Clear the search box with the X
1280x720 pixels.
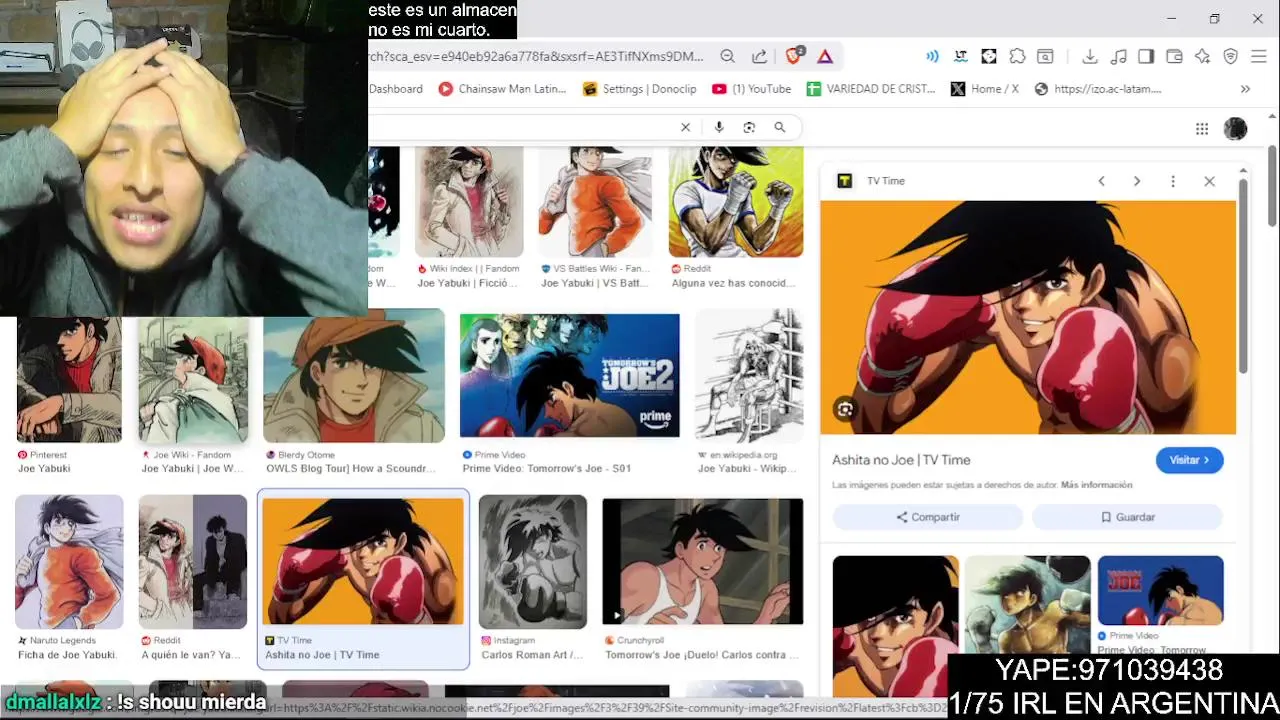685,127
